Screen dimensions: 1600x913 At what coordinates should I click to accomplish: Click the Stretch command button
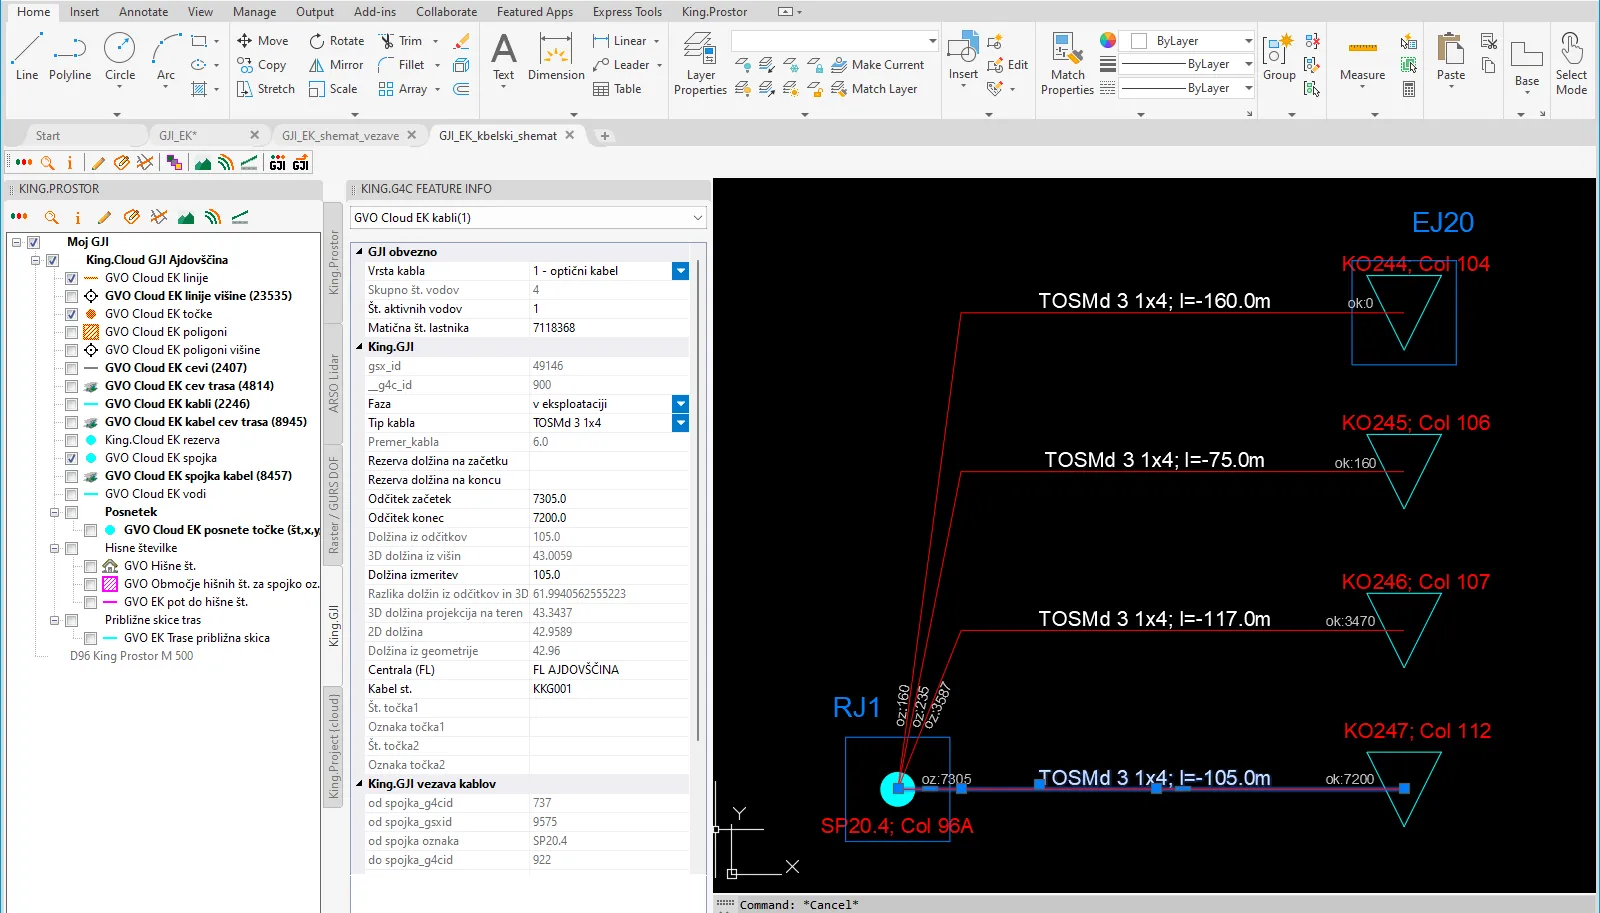point(266,89)
